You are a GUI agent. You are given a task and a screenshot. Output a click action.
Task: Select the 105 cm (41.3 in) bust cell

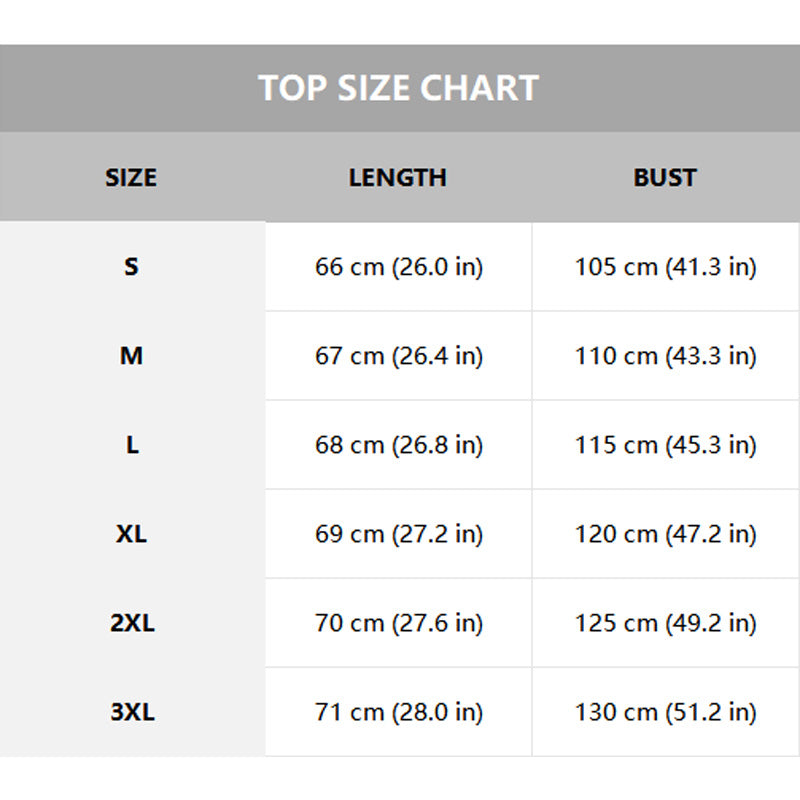pos(666,267)
